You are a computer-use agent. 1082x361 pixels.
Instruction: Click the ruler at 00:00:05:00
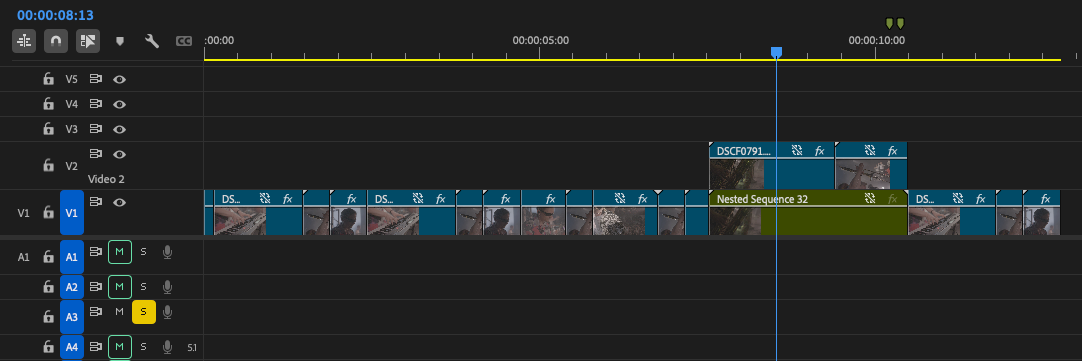click(x=540, y=40)
